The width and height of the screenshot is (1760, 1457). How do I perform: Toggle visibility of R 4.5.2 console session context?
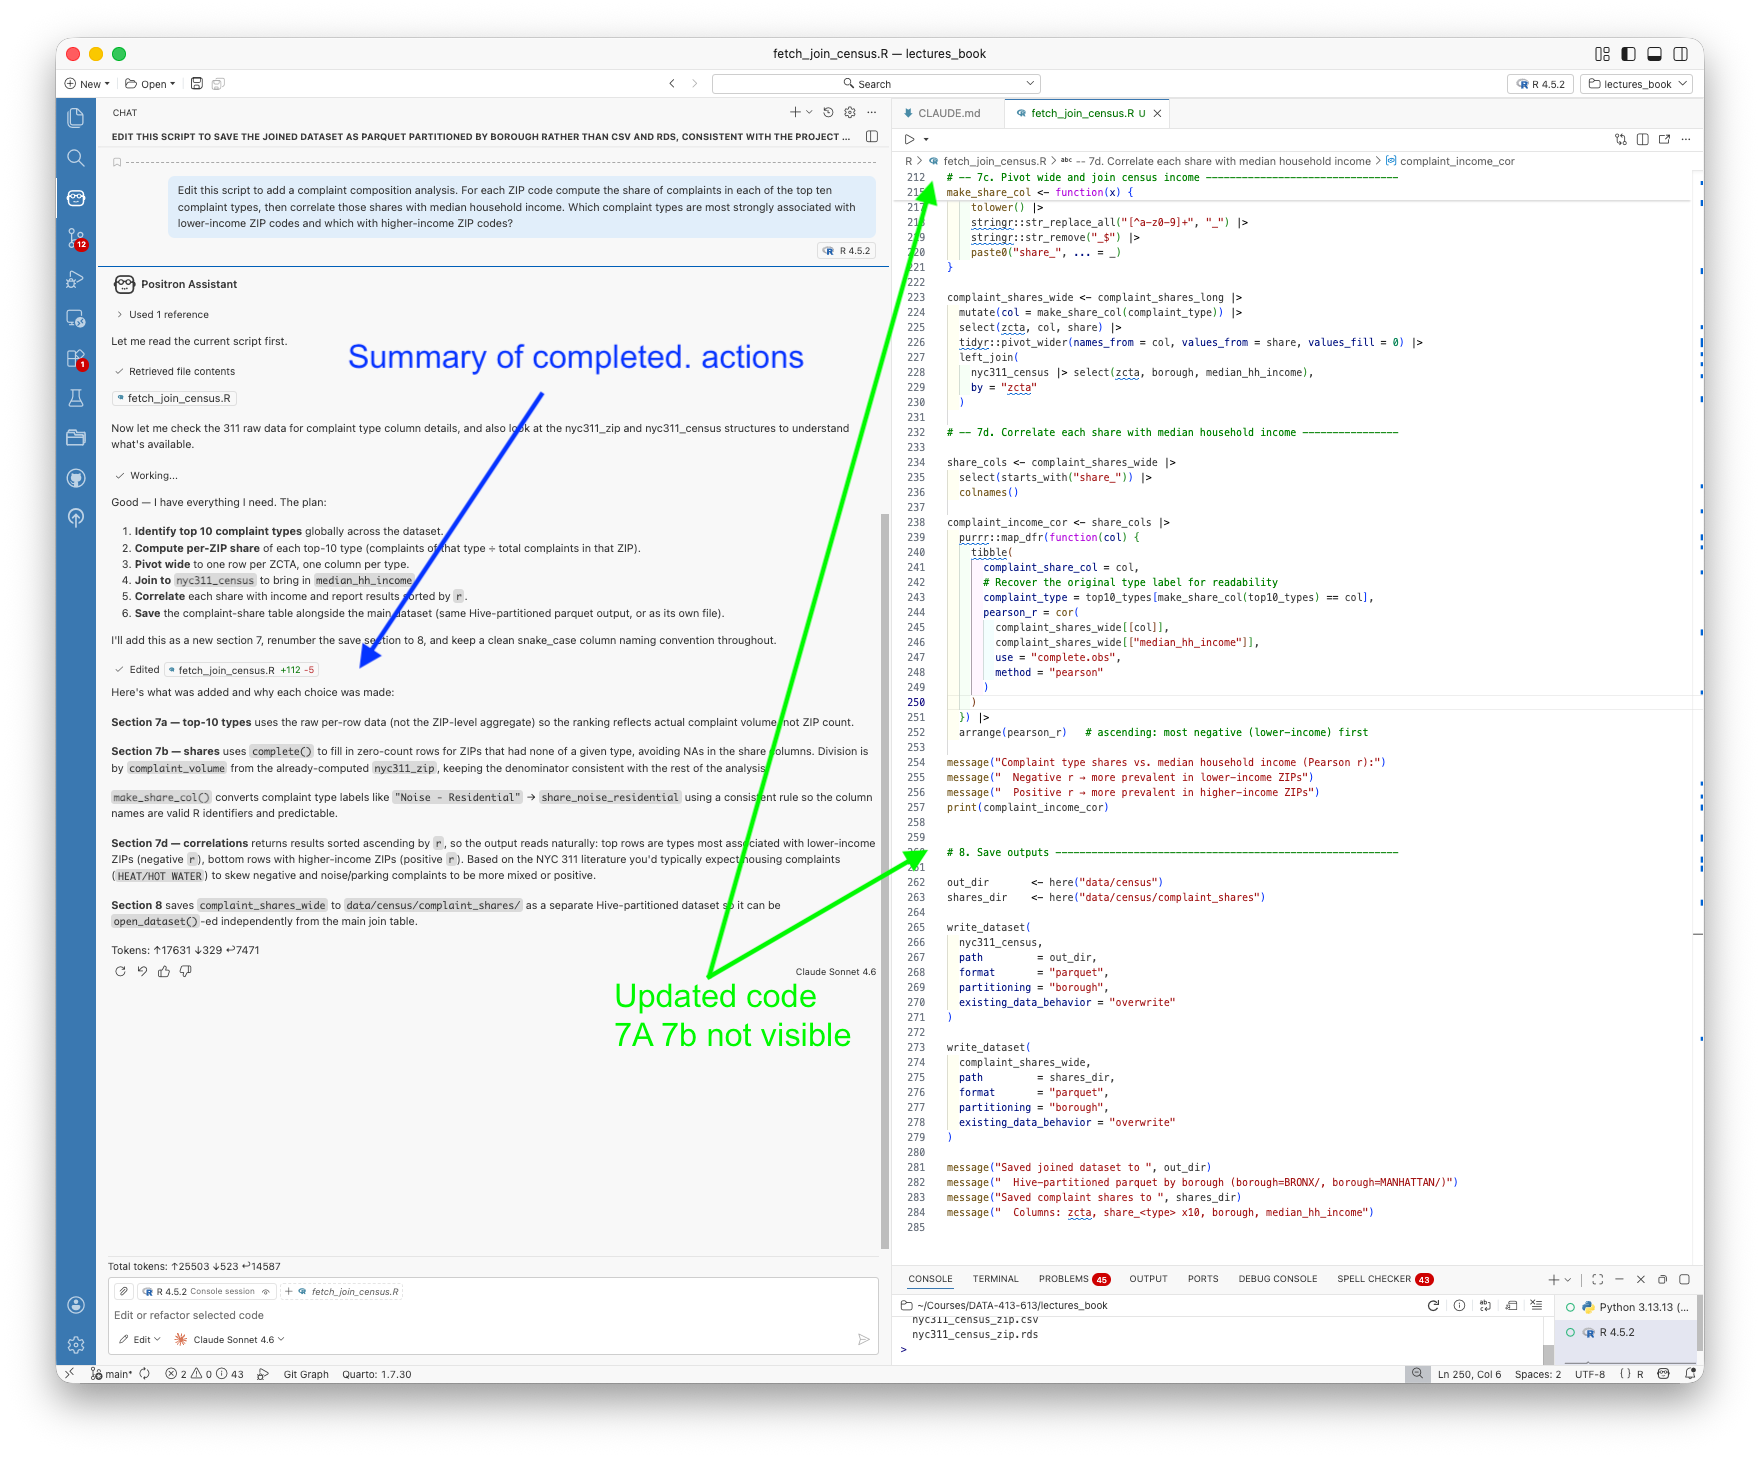point(266,1291)
